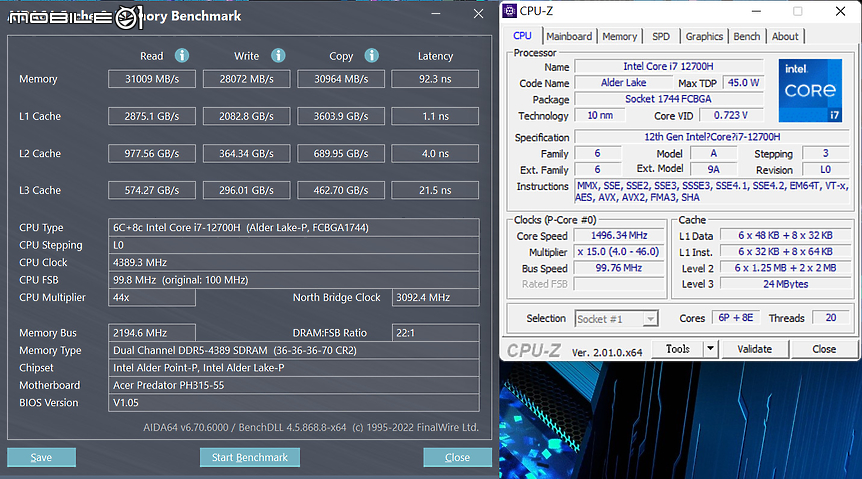Image resolution: width=862 pixels, height=479 pixels.
Task: Switch to the Memory tab in CPU-Z
Action: coord(620,36)
